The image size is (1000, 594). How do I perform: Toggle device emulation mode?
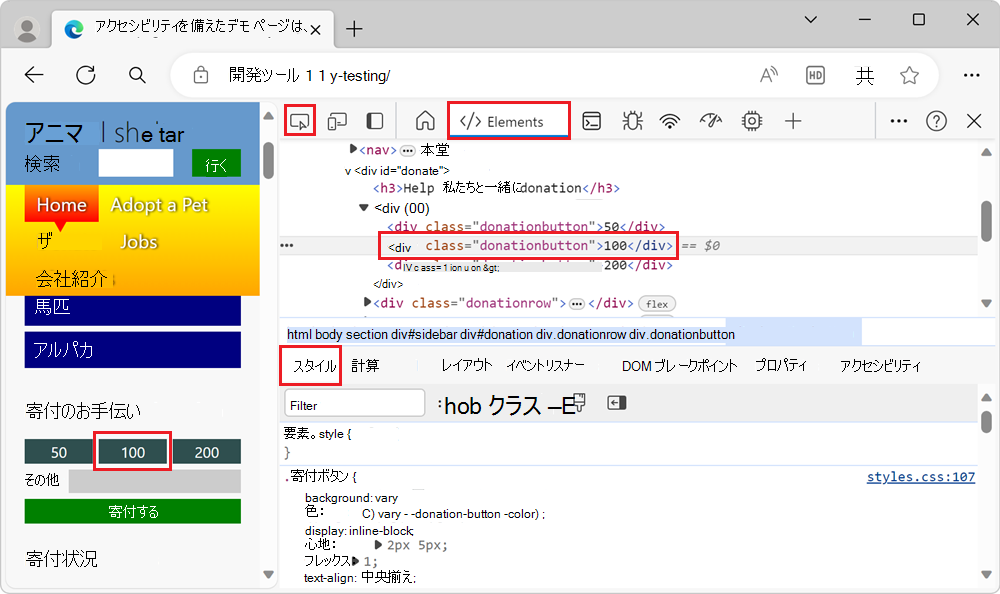337,120
